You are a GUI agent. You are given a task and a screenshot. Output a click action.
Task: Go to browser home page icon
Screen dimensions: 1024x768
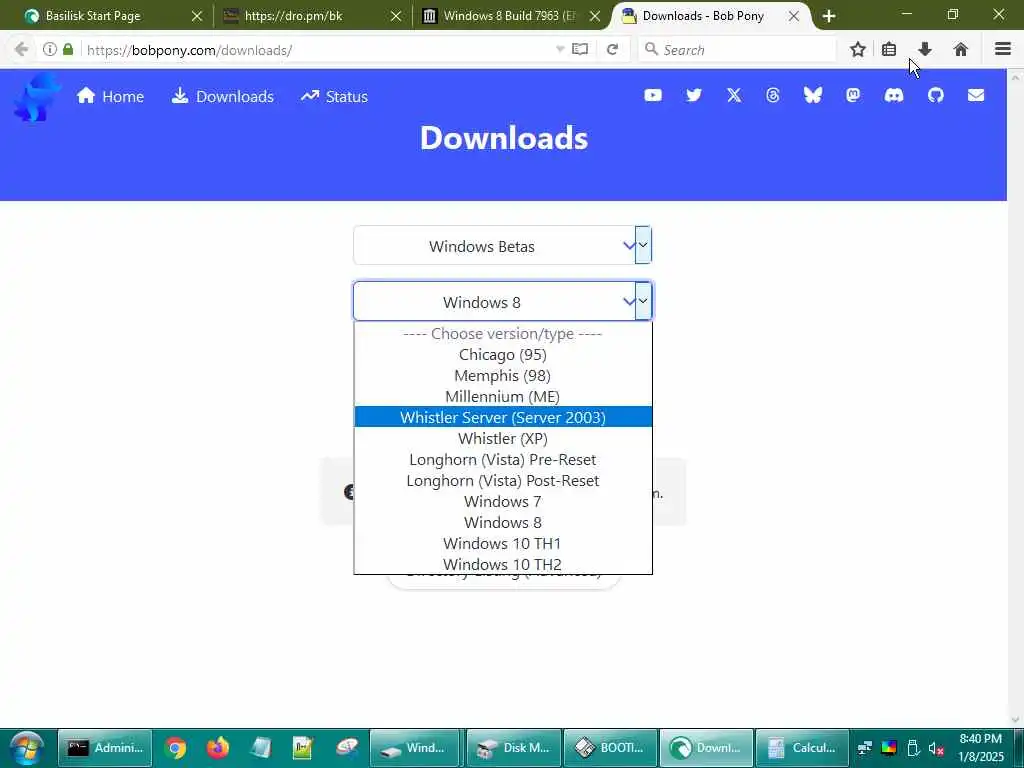960,50
